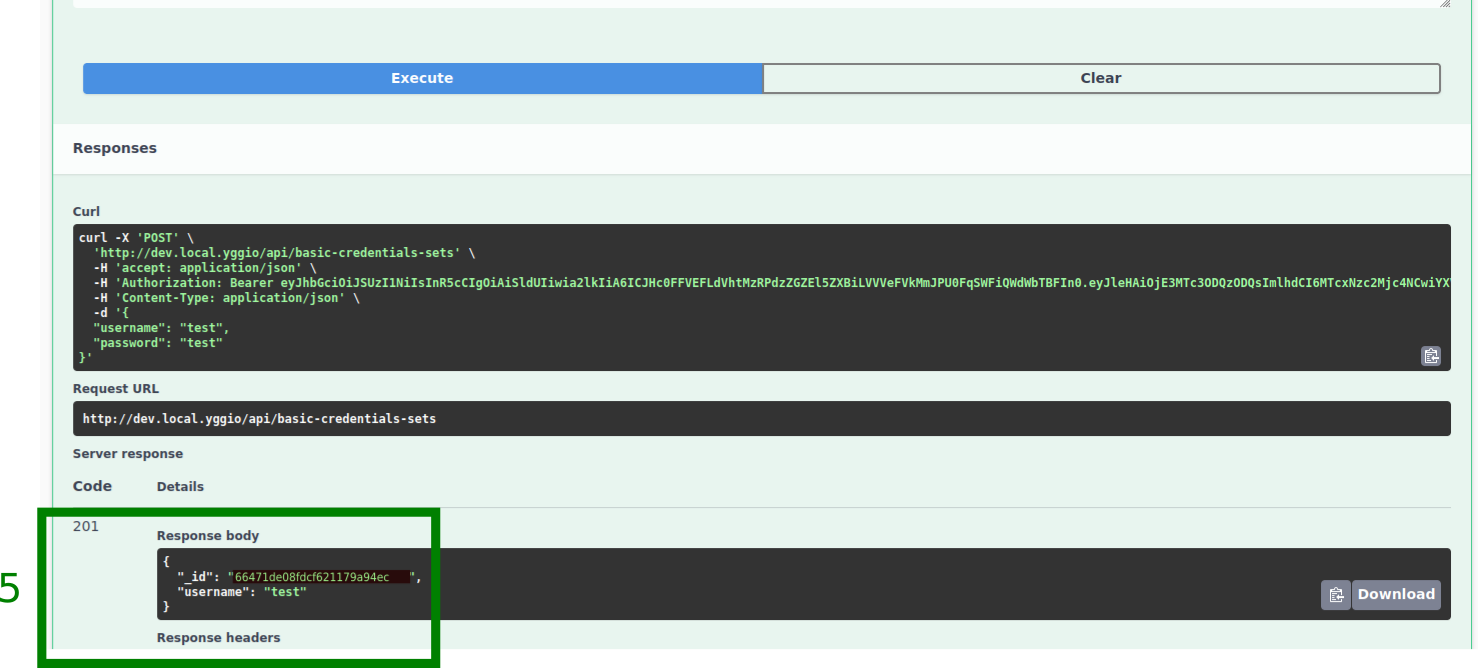Click the "username": "test" response line
The height and width of the screenshot is (668, 1478).
click(x=242, y=592)
